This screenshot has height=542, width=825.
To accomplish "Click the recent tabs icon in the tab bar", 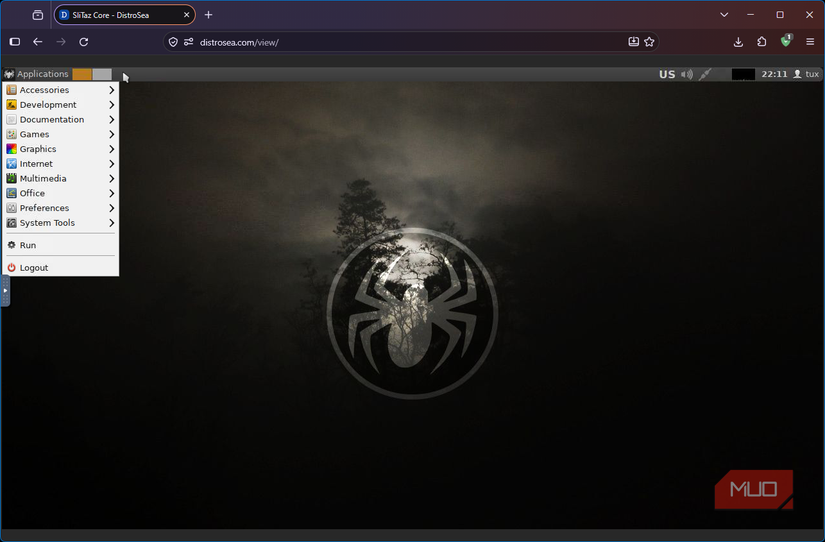I will coord(38,15).
